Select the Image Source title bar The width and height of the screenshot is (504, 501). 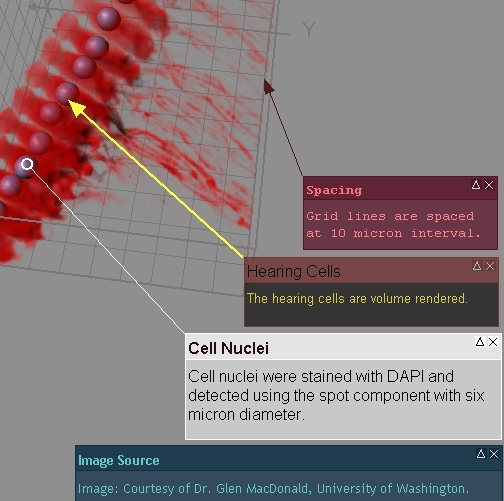point(289,459)
